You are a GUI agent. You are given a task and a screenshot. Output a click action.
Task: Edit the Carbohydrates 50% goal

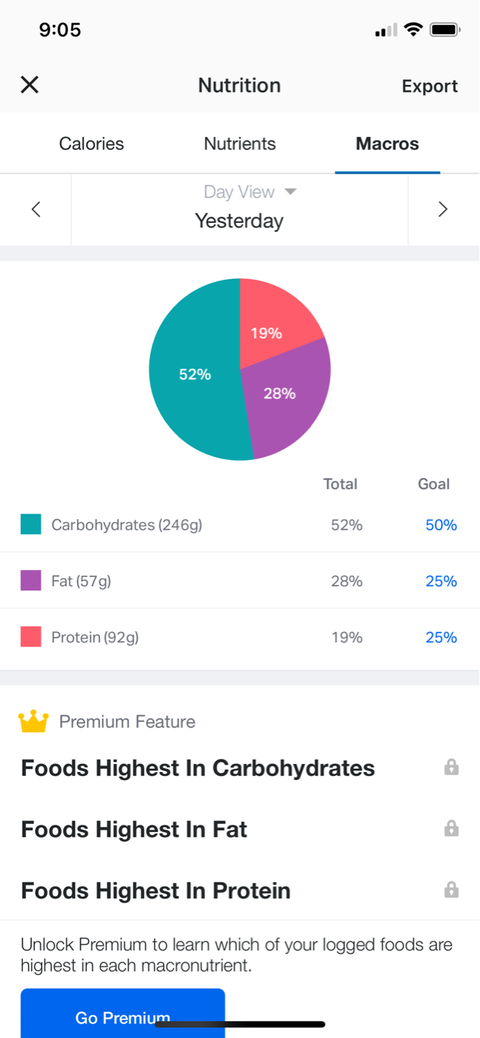[x=441, y=525]
